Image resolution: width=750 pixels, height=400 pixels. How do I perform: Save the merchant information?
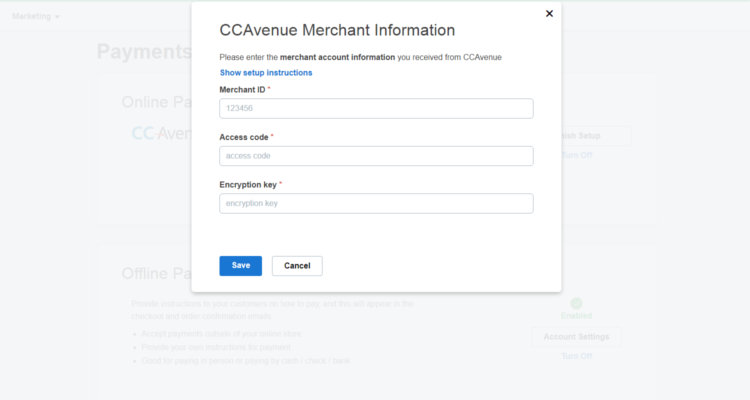[x=241, y=266]
